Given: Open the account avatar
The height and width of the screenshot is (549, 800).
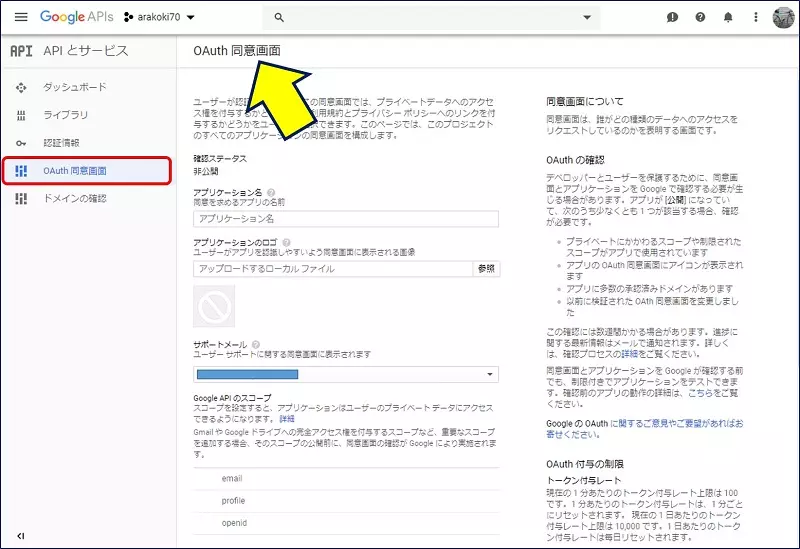Looking at the screenshot, I should click(783, 17).
